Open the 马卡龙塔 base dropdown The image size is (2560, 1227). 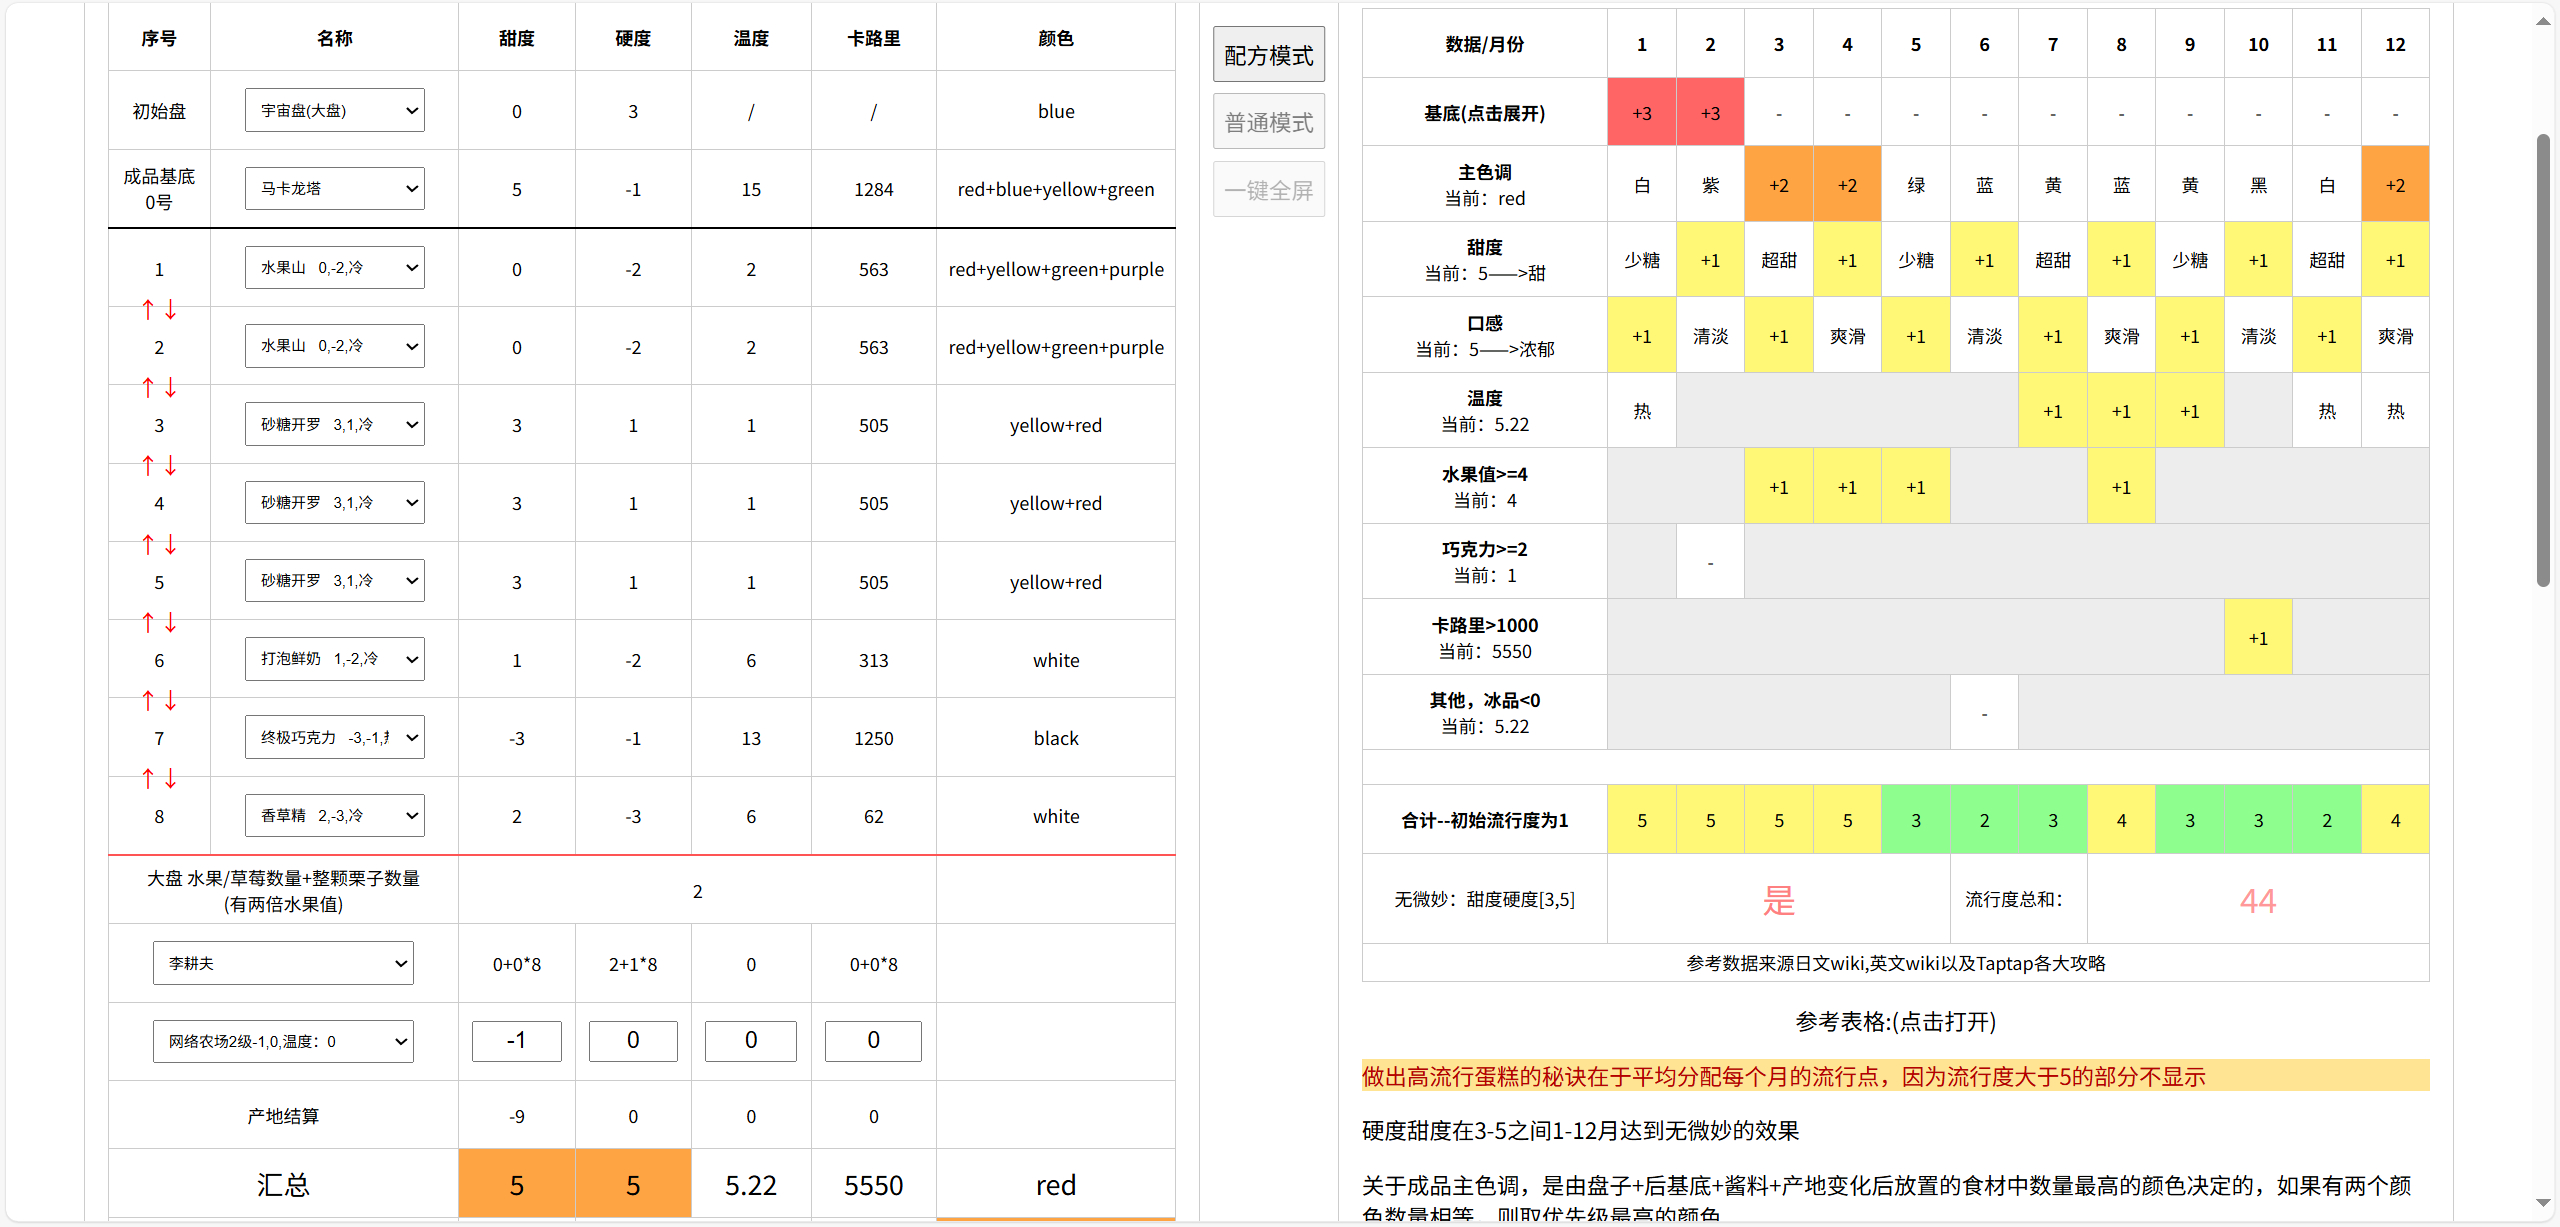click(335, 188)
